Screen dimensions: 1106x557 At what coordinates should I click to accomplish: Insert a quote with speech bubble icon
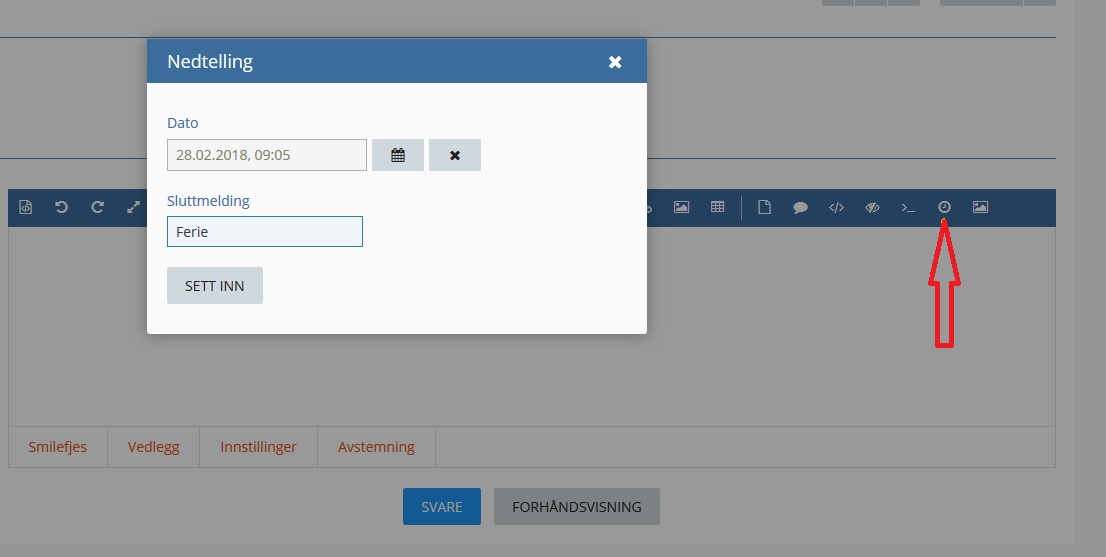pyautogui.click(x=800, y=208)
